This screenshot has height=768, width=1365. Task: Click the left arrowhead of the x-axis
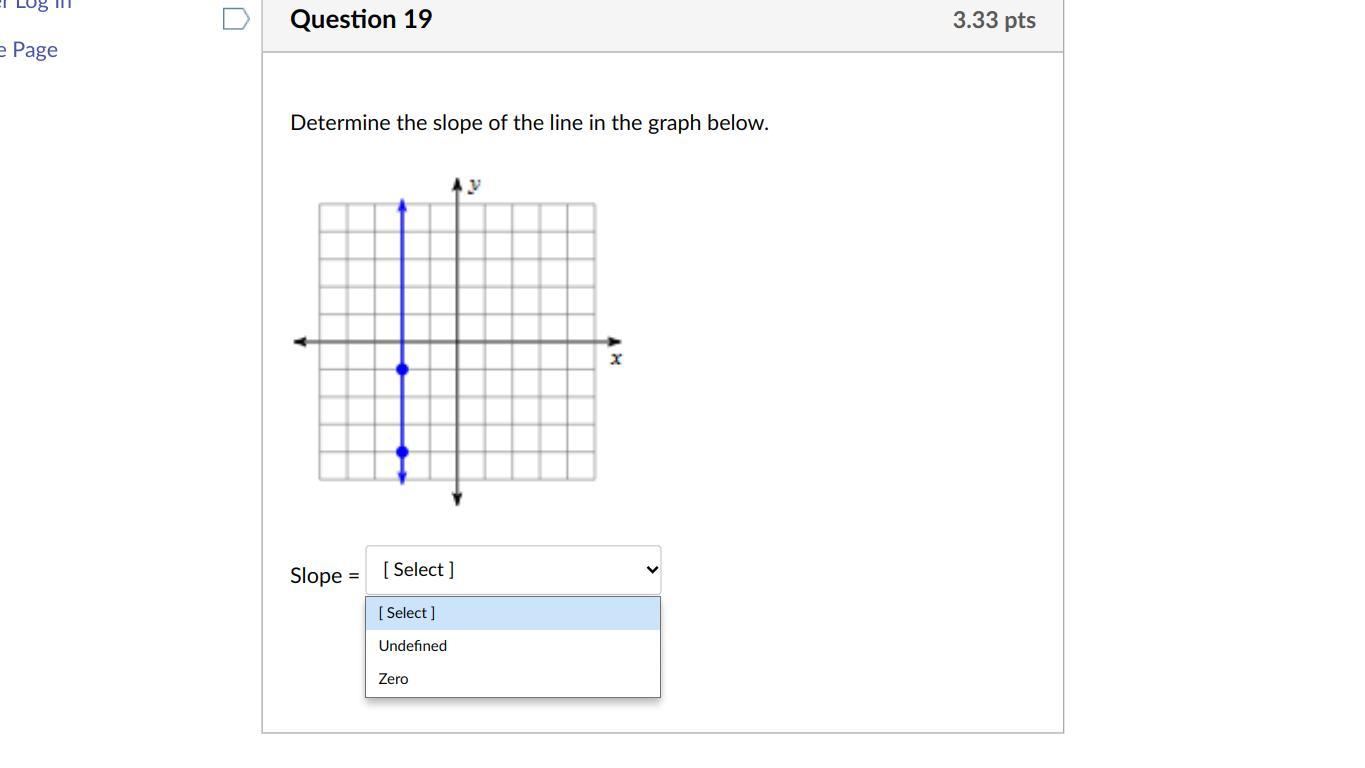300,342
